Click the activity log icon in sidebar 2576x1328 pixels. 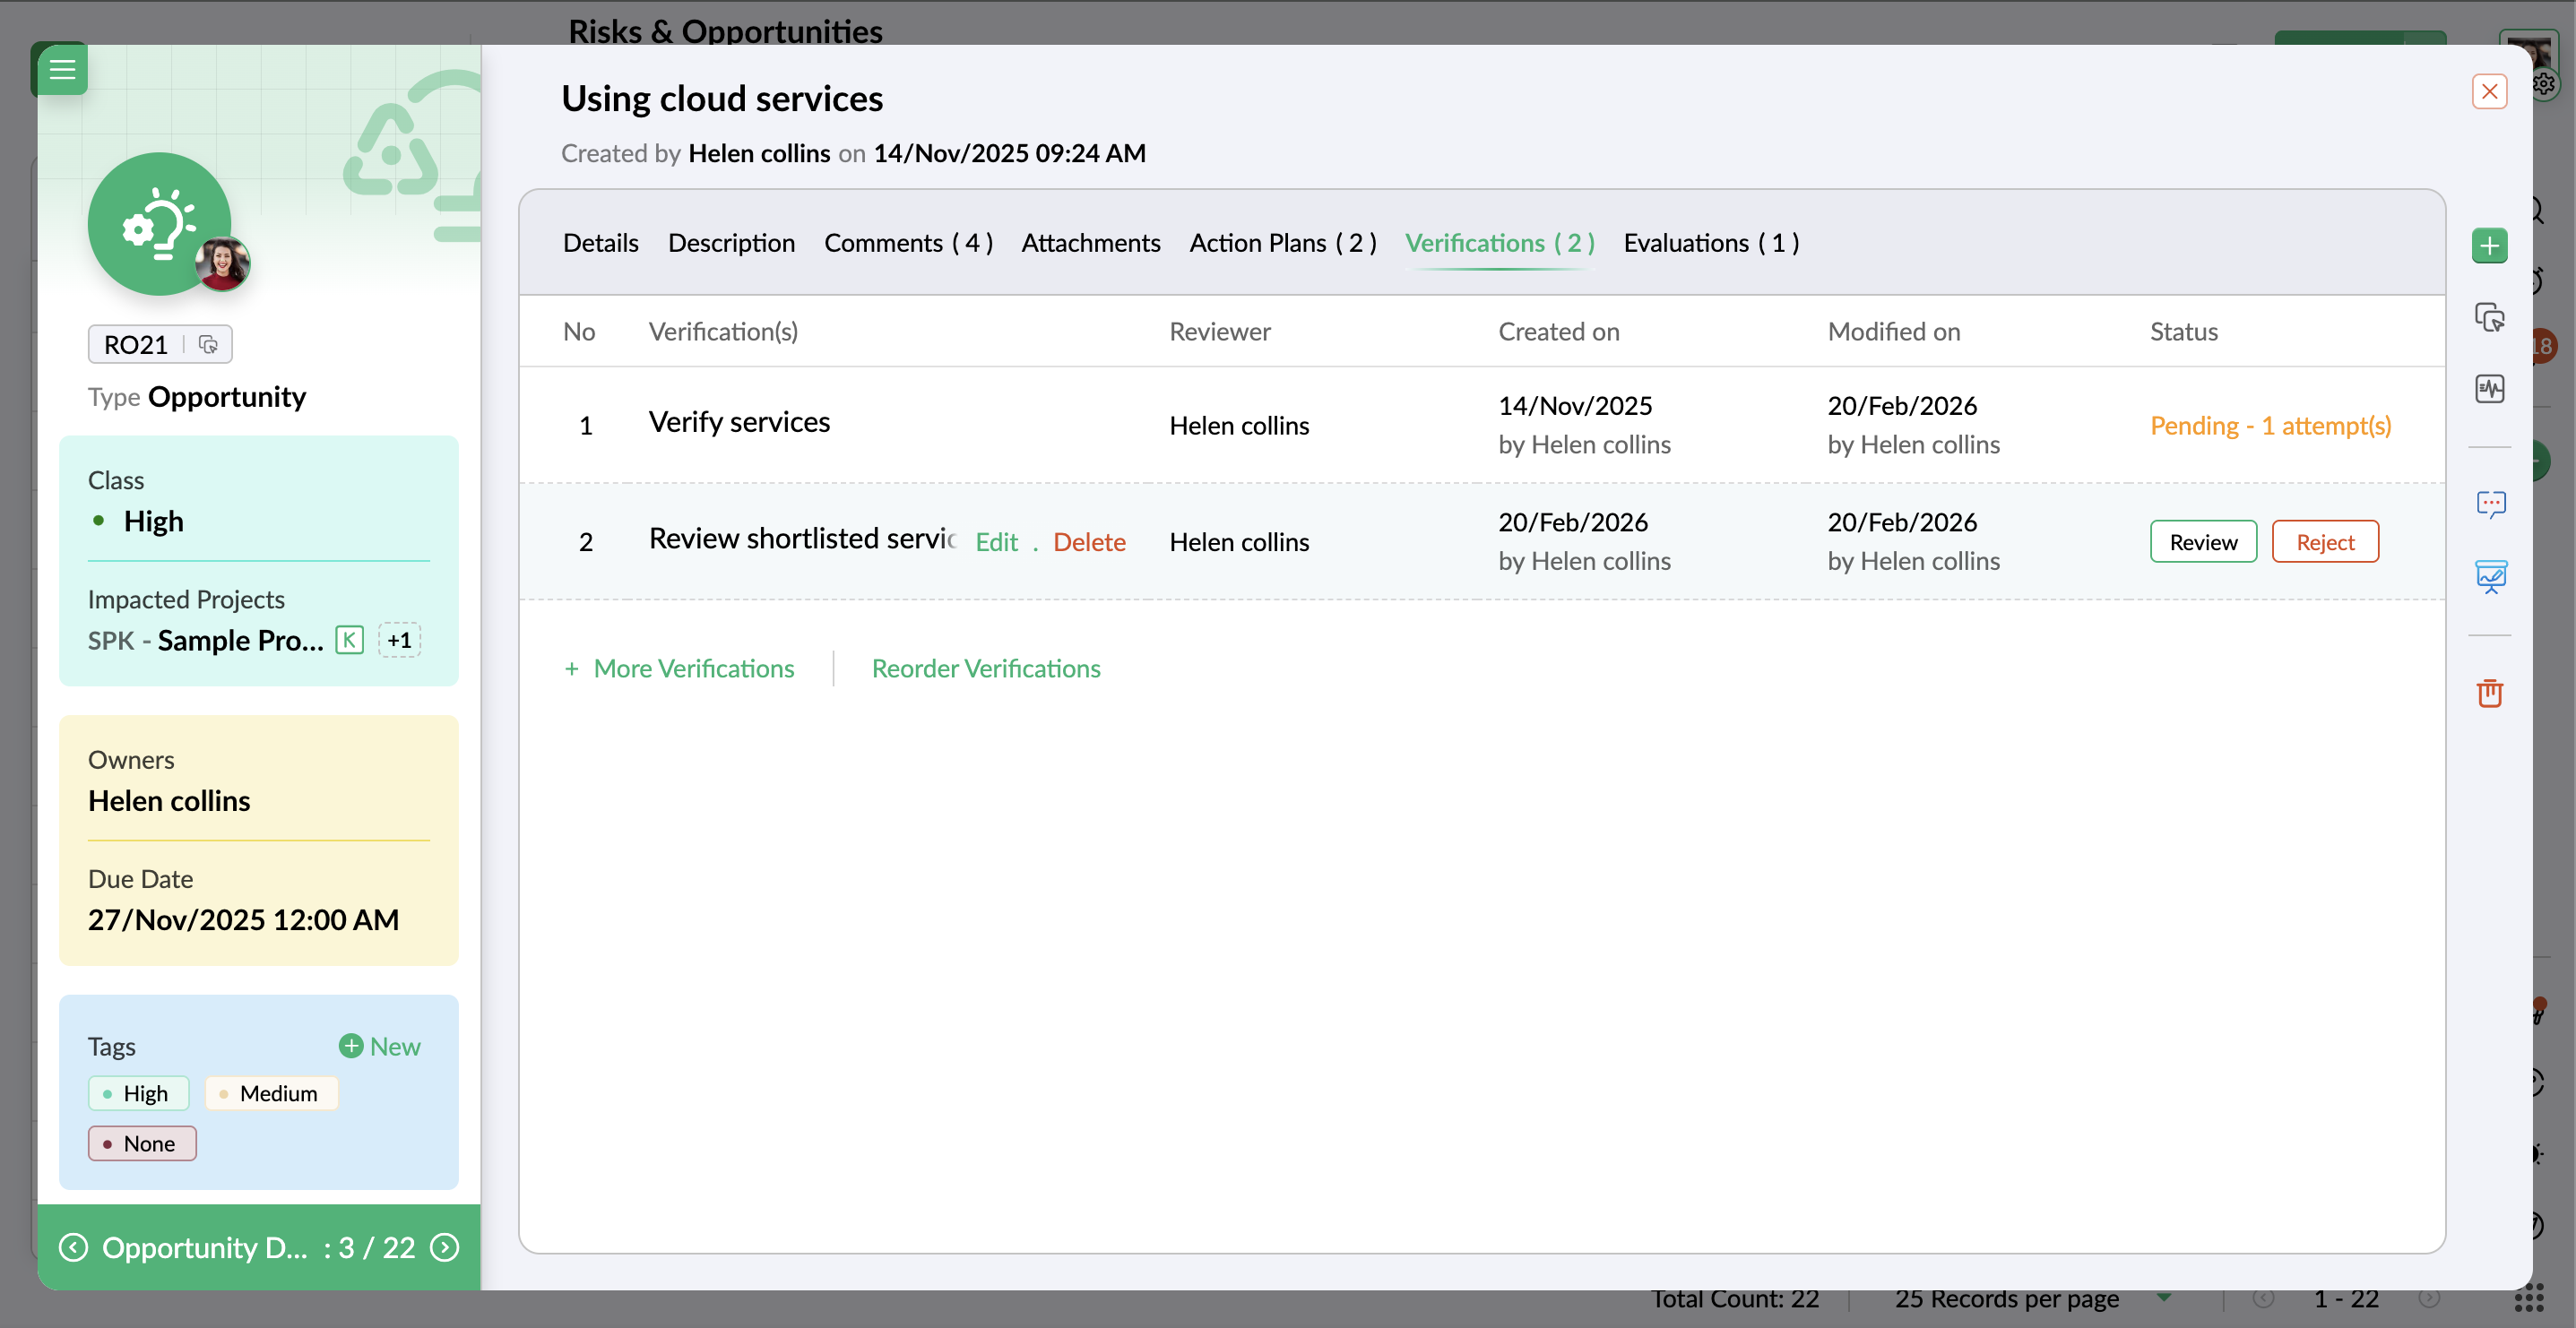(2489, 388)
